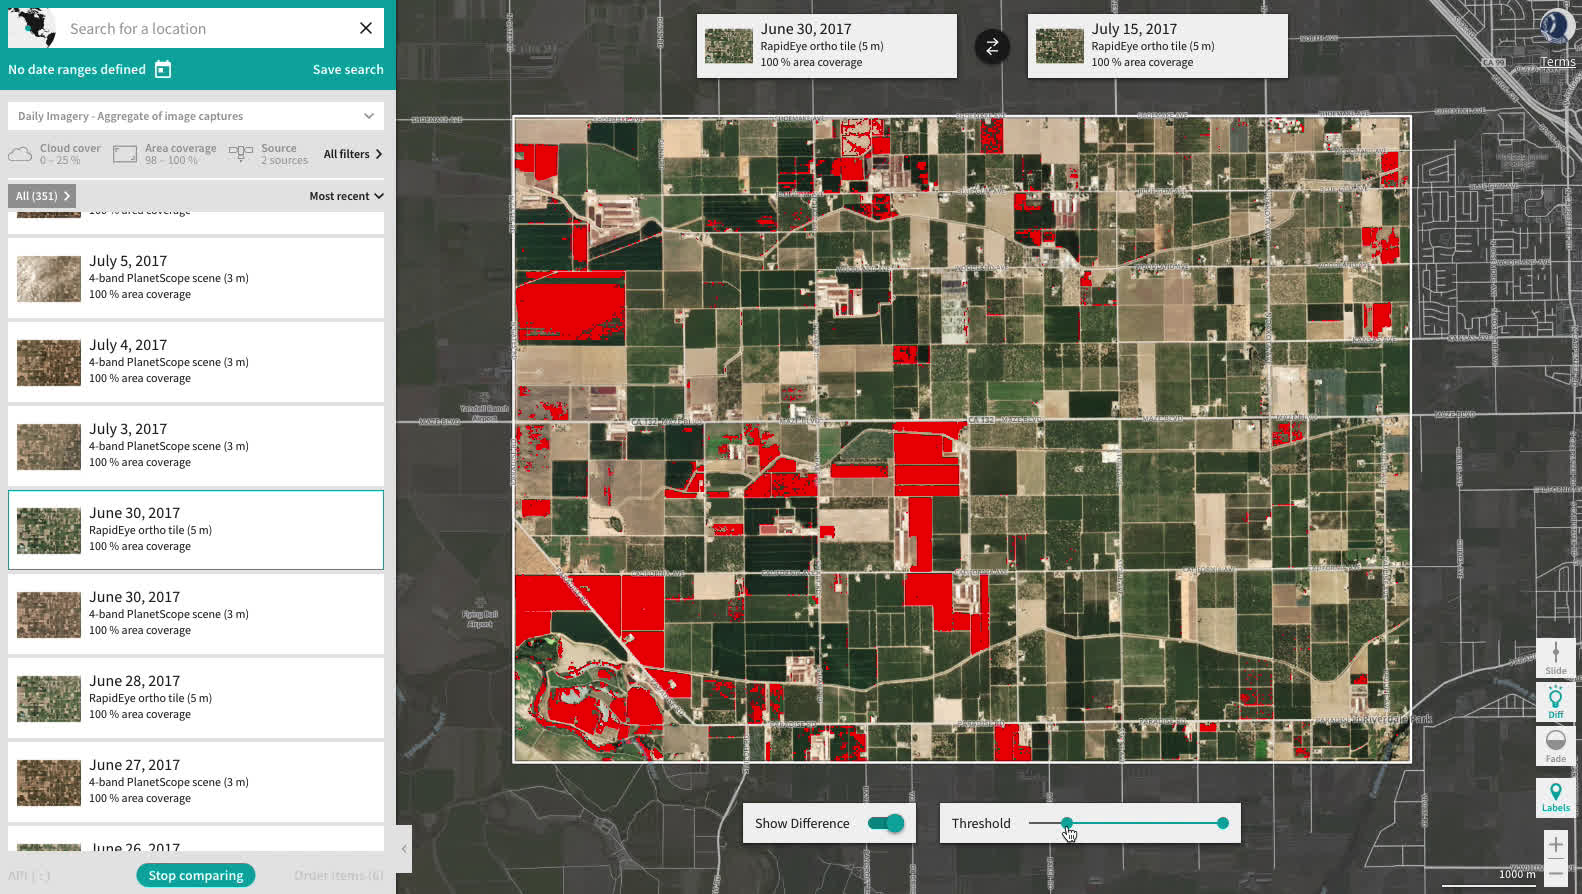Screen dimensions: 1582x894
Task: Open the Most recent sort dropdown
Action: tap(346, 196)
